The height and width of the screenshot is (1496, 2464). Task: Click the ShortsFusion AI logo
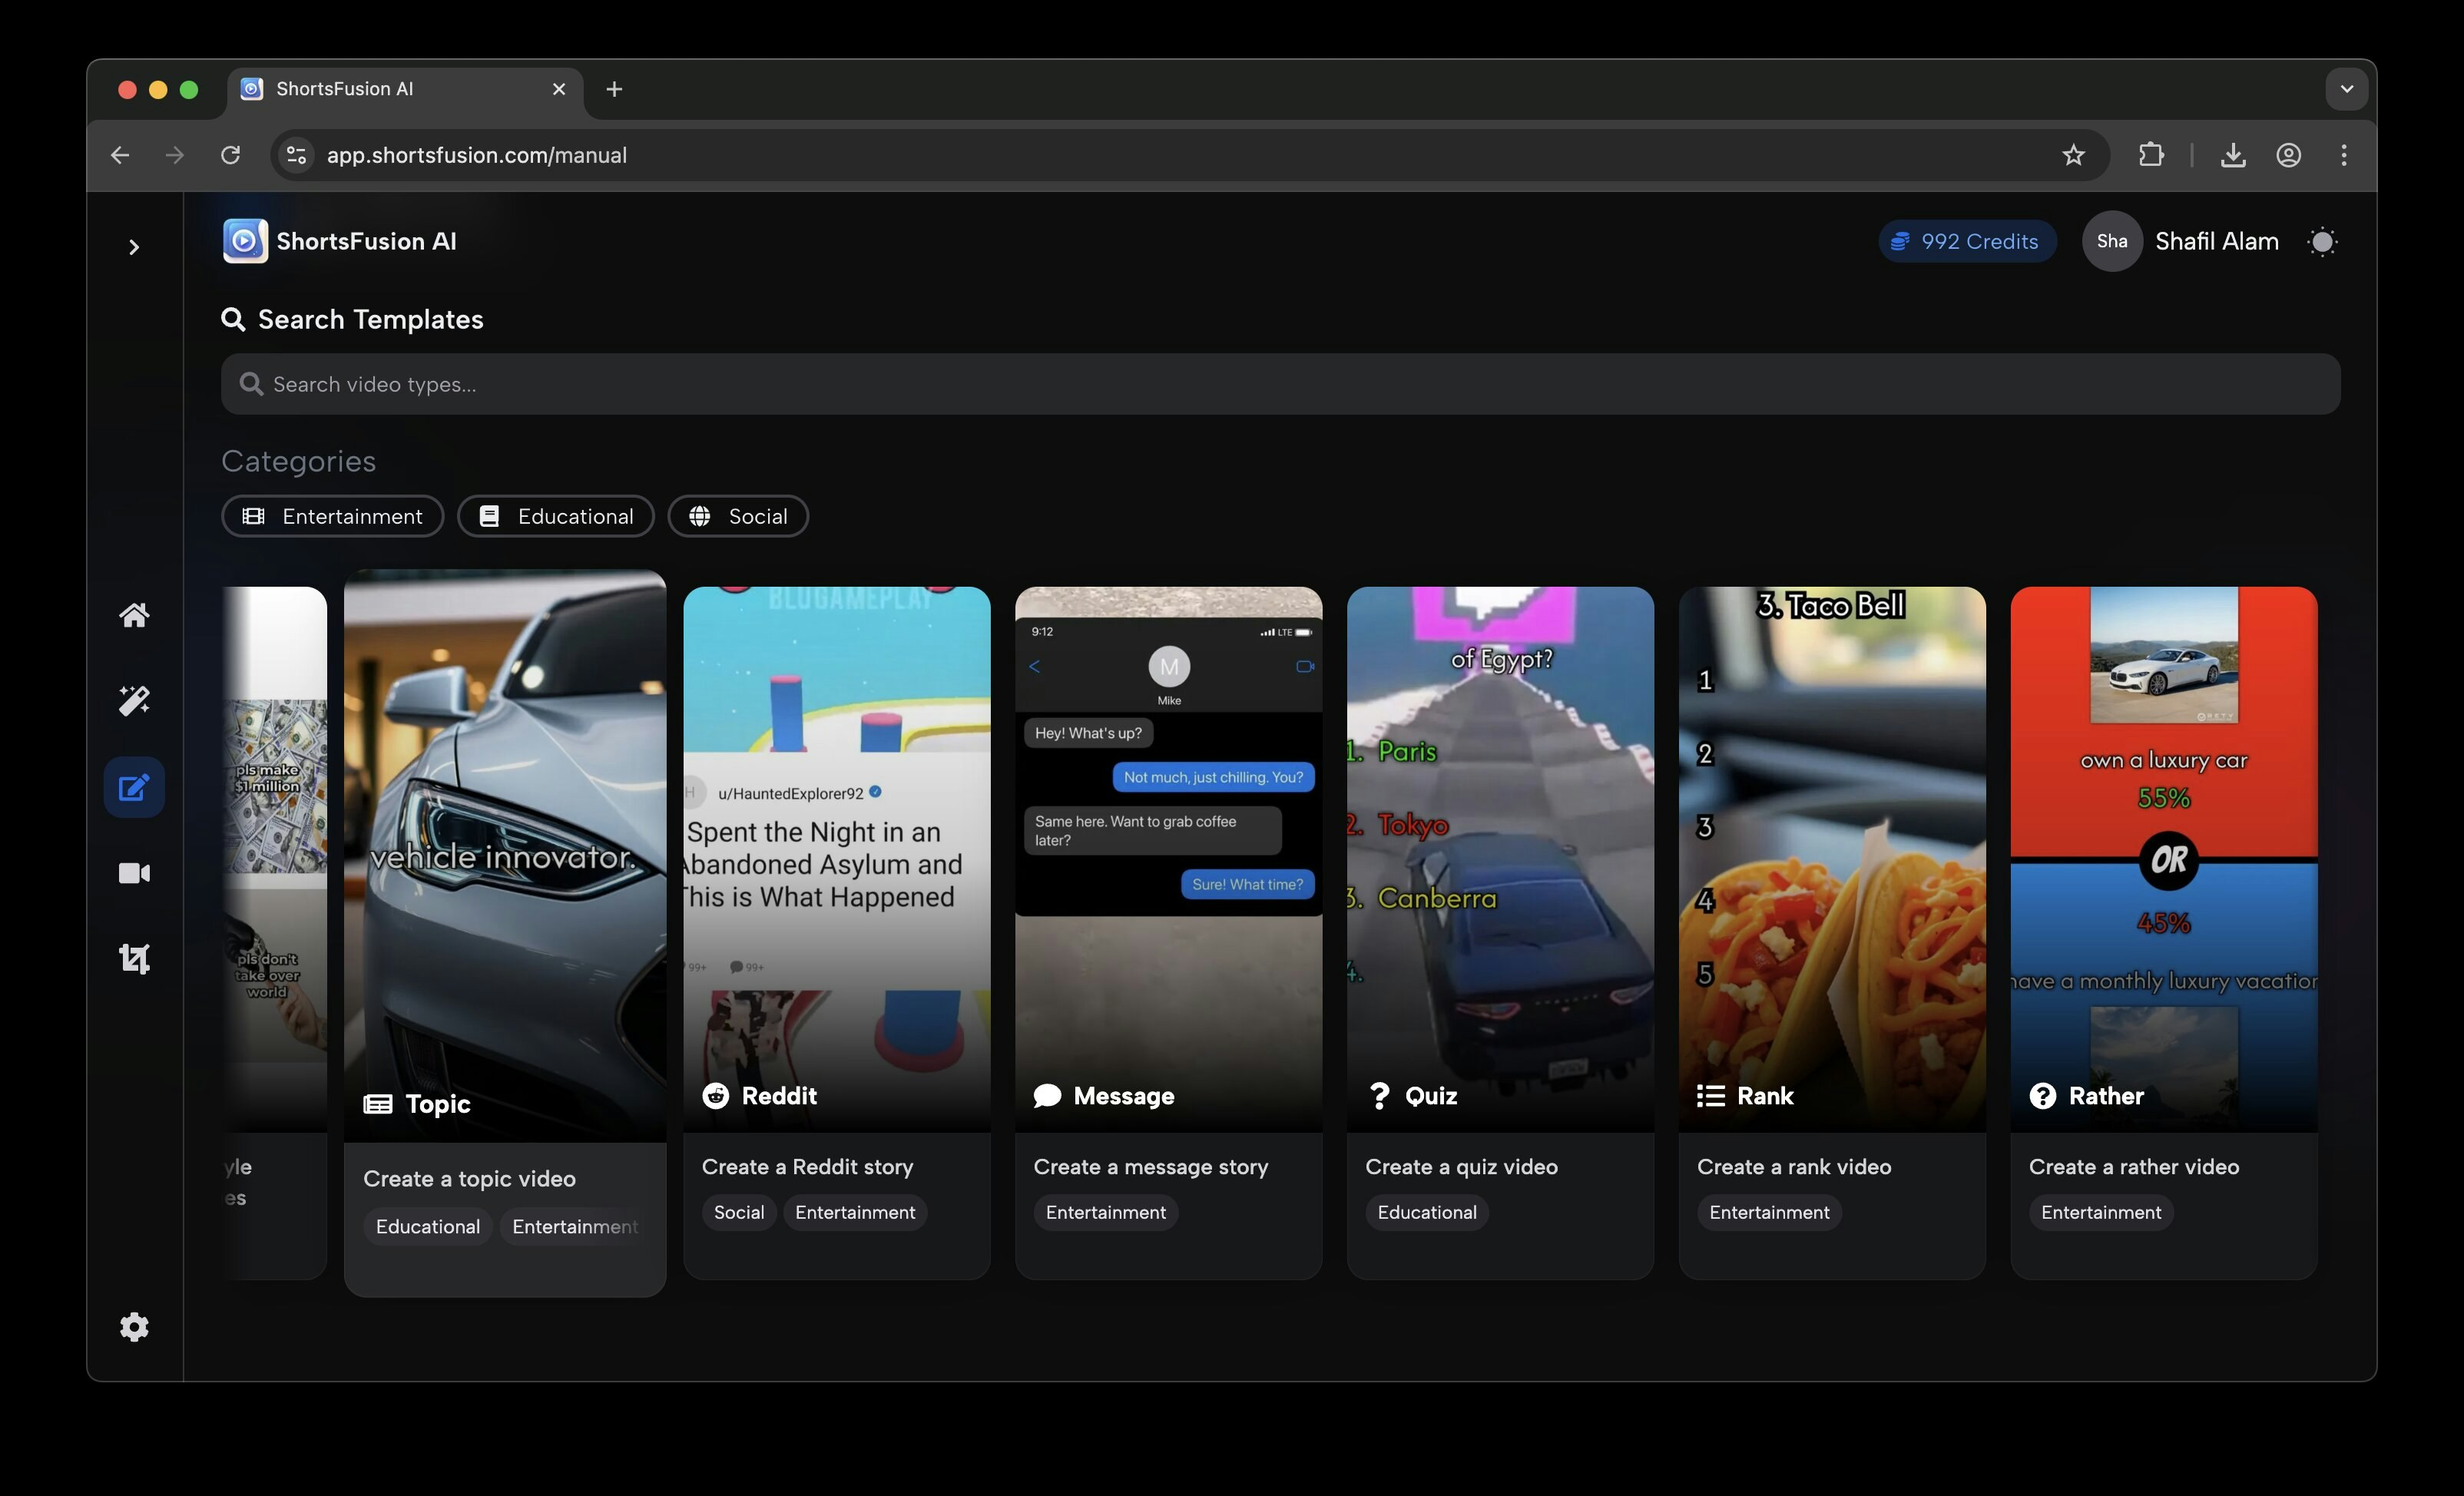245,241
